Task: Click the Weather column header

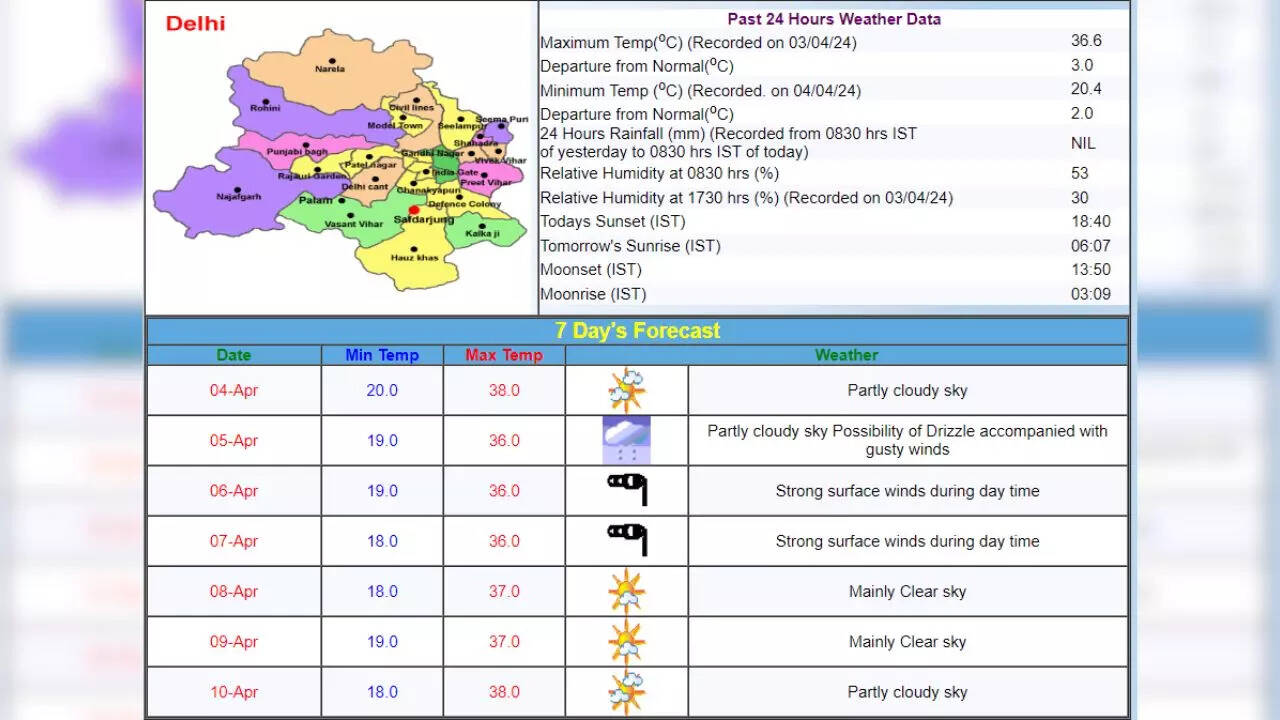Action: click(x=846, y=355)
